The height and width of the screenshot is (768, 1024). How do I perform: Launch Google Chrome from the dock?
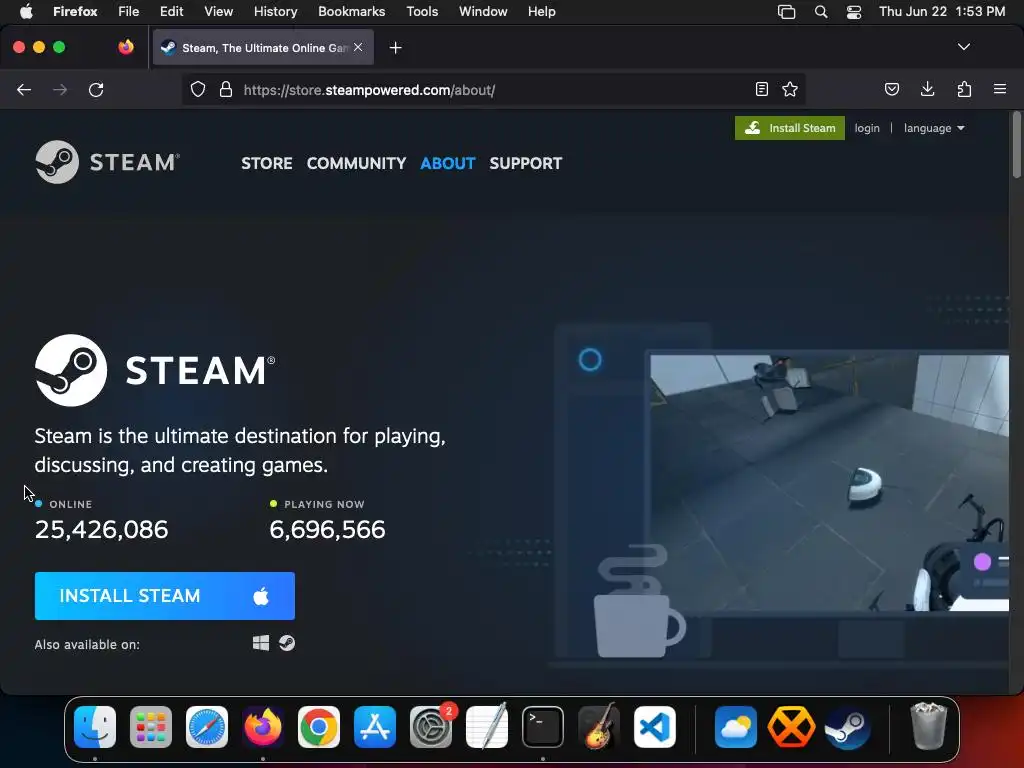[319, 727]
